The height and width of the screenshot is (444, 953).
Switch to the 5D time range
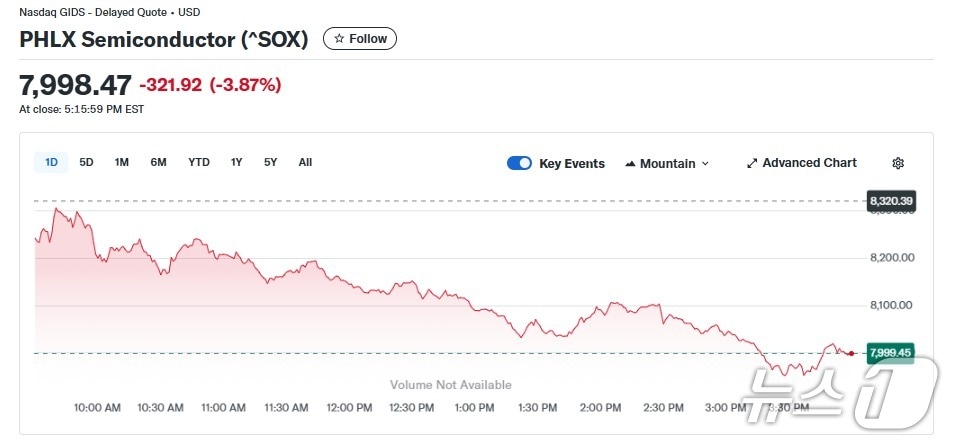[x=86, y=162]
